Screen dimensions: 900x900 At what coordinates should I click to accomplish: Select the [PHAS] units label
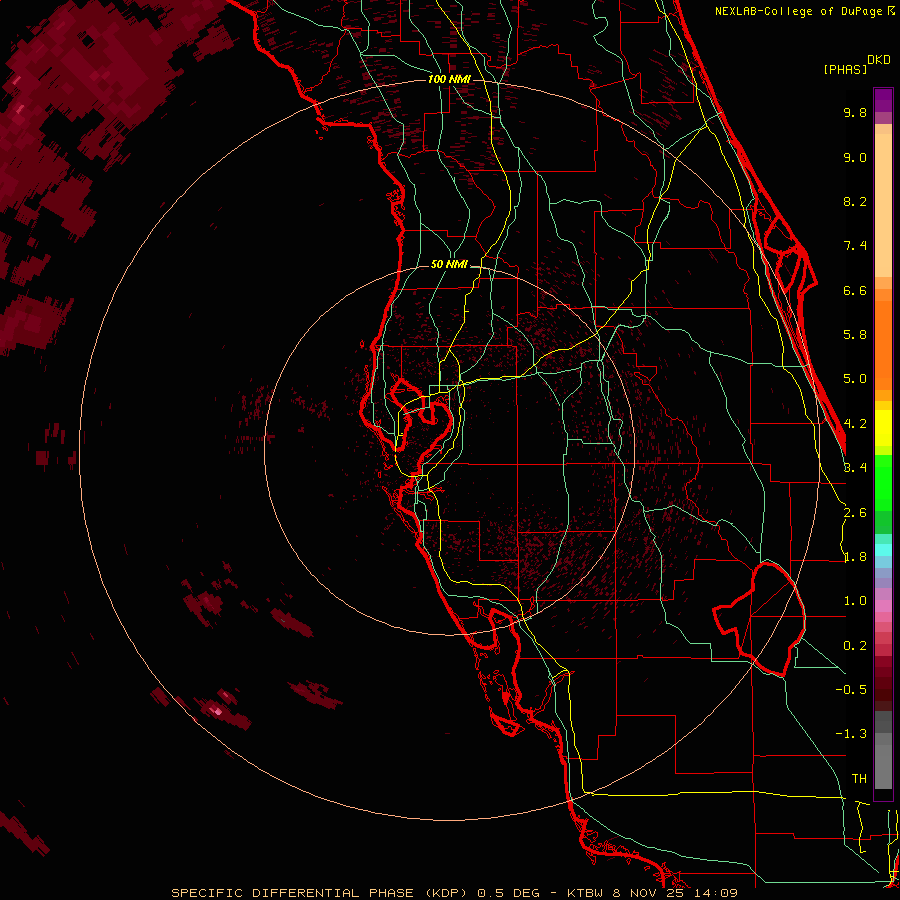(x=845, y=69)
